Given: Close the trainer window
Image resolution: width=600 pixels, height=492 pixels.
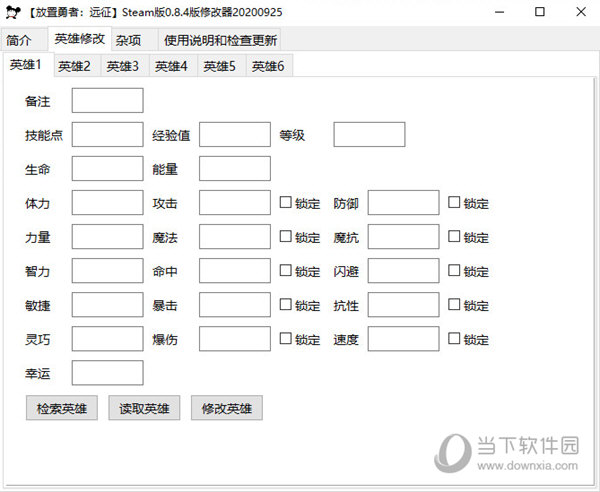Looking at the screenshot, I should 581,12.
